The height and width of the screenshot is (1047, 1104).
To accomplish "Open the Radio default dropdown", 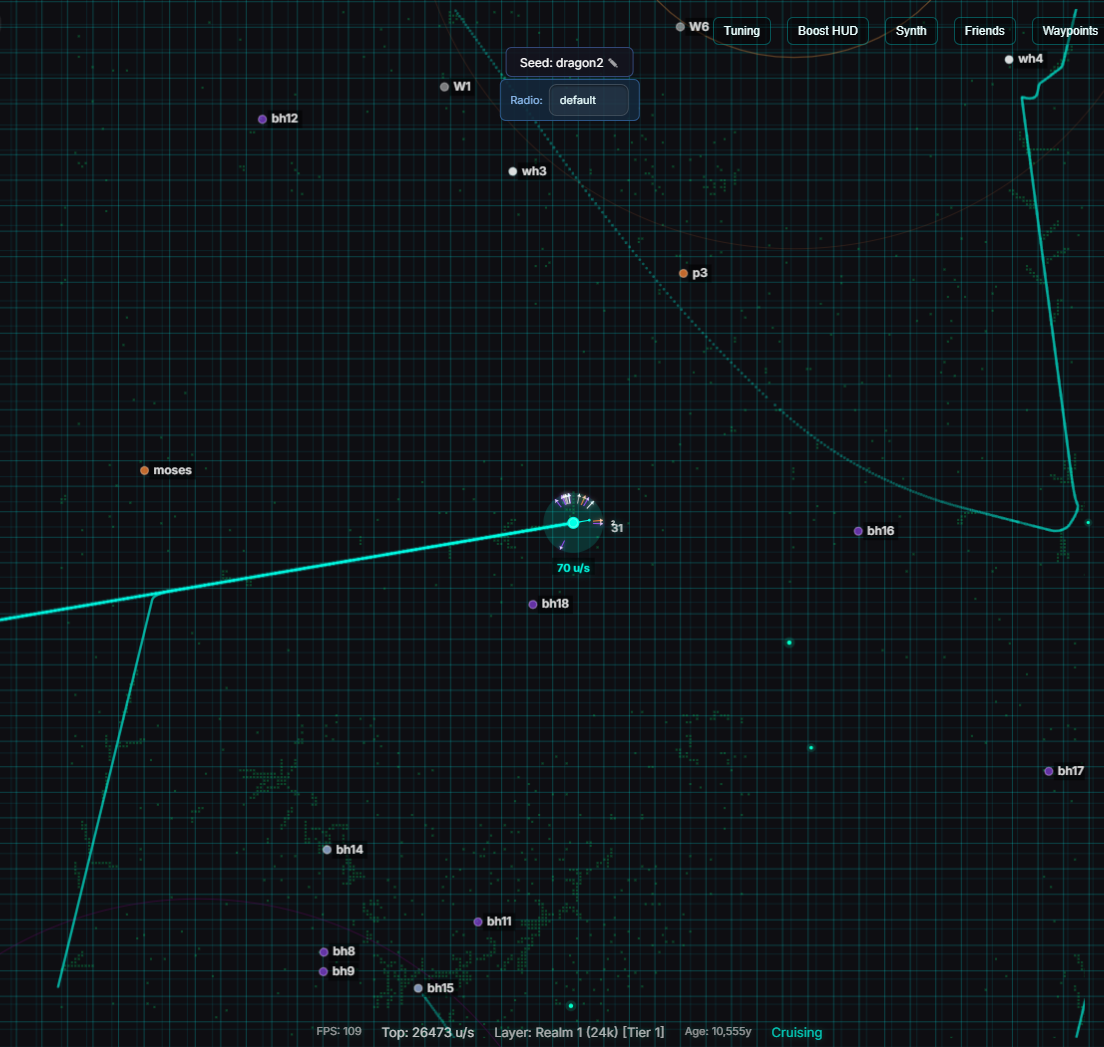I will [589, 100].
